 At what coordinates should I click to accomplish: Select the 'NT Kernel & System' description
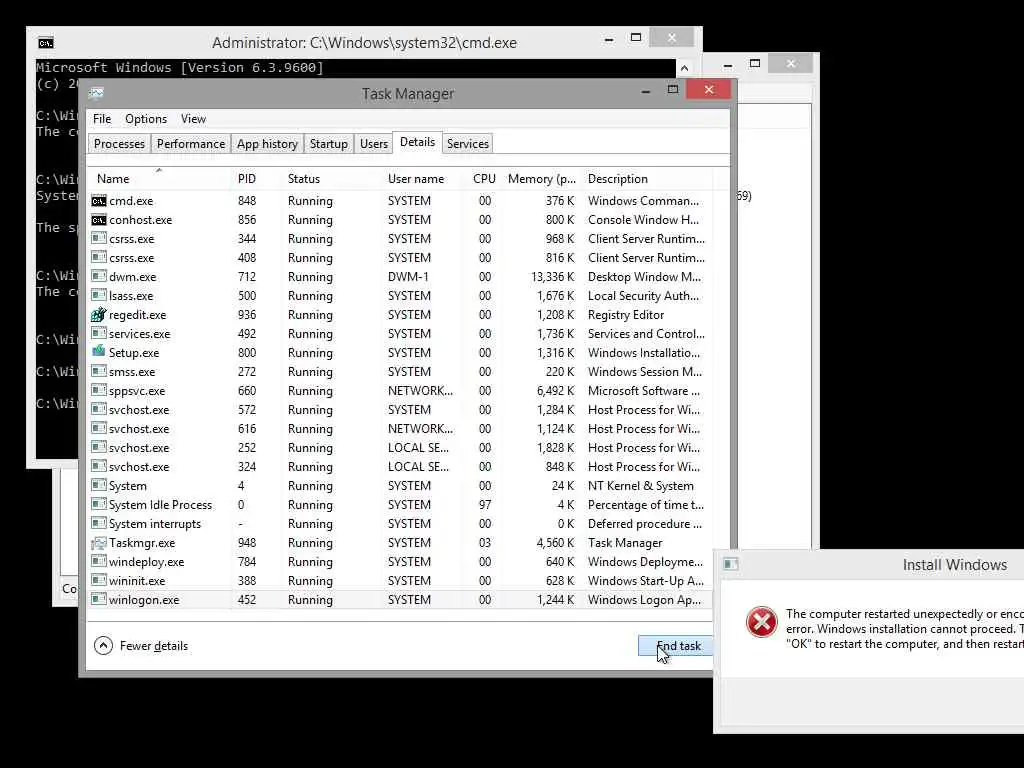click(x=641, y=486)
